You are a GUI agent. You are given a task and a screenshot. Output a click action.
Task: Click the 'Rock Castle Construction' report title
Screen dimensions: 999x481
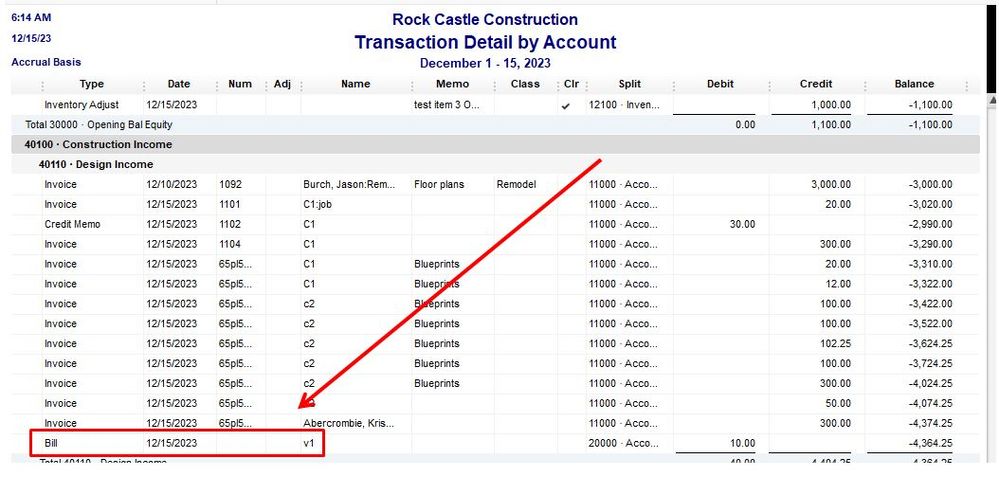pos(485,20)
